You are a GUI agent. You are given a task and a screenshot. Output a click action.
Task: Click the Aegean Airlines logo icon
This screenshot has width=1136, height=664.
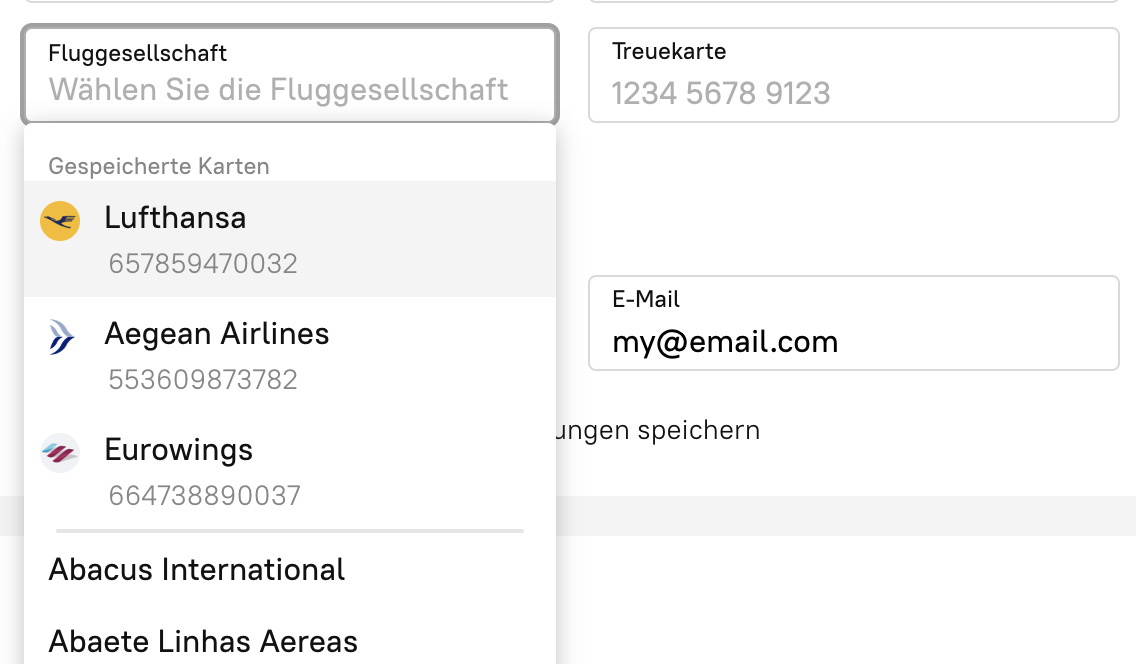(60, 337)
